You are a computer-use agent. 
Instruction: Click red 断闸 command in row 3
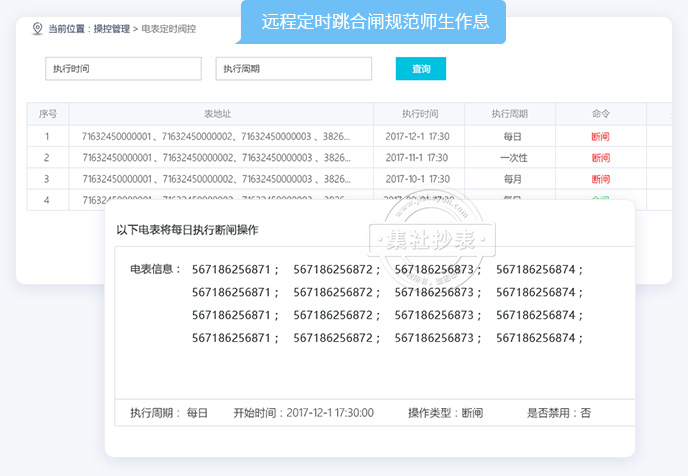point(600,179)
